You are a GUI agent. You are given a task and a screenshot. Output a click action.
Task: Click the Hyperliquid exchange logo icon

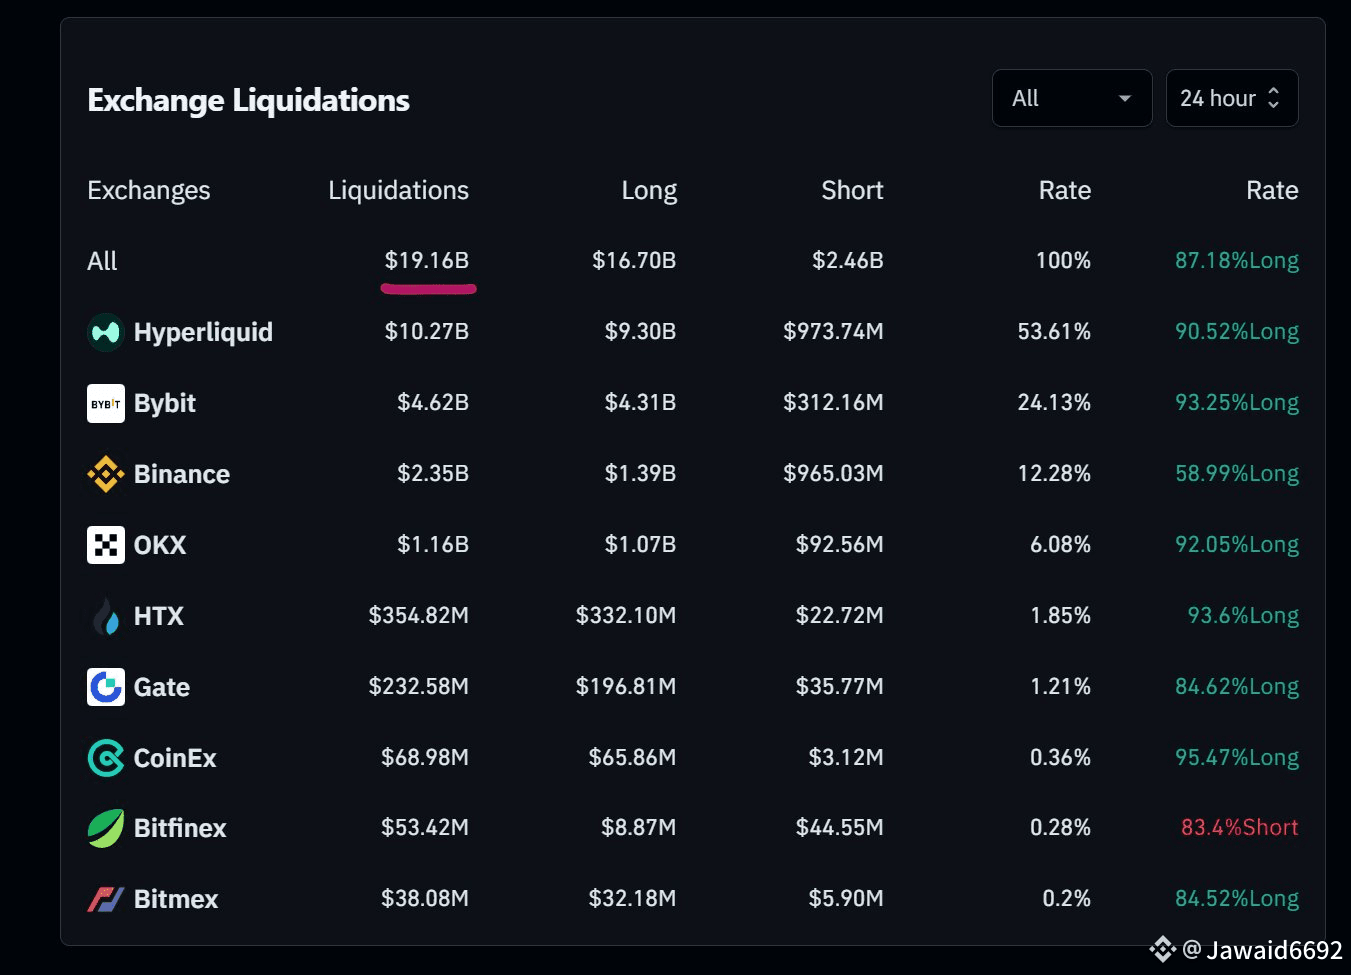pos(106,332)
